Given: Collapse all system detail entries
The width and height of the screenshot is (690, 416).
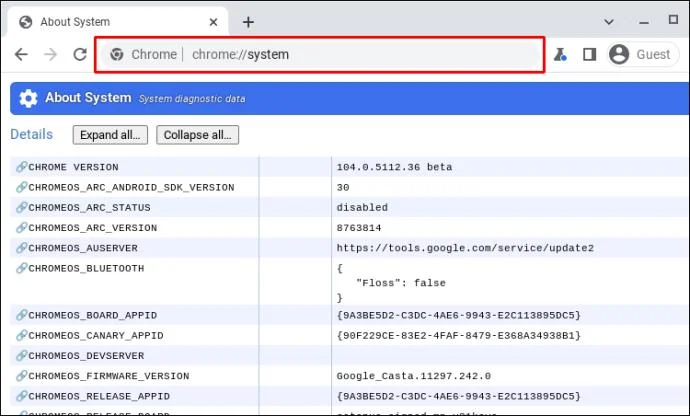Looking at the screenshot, I should pyautogui.click(x=198, y=135).
